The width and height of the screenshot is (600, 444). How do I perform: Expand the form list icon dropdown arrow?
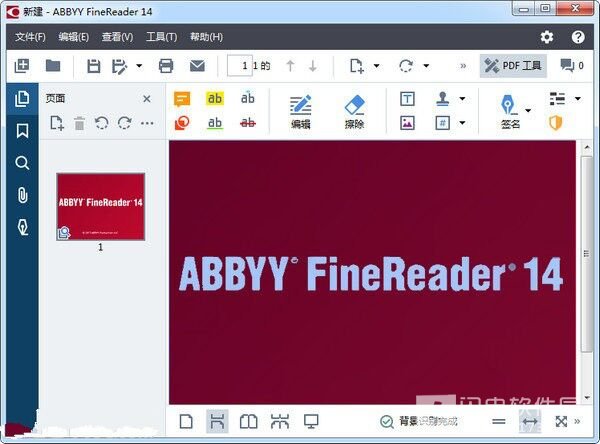(578, 99)
